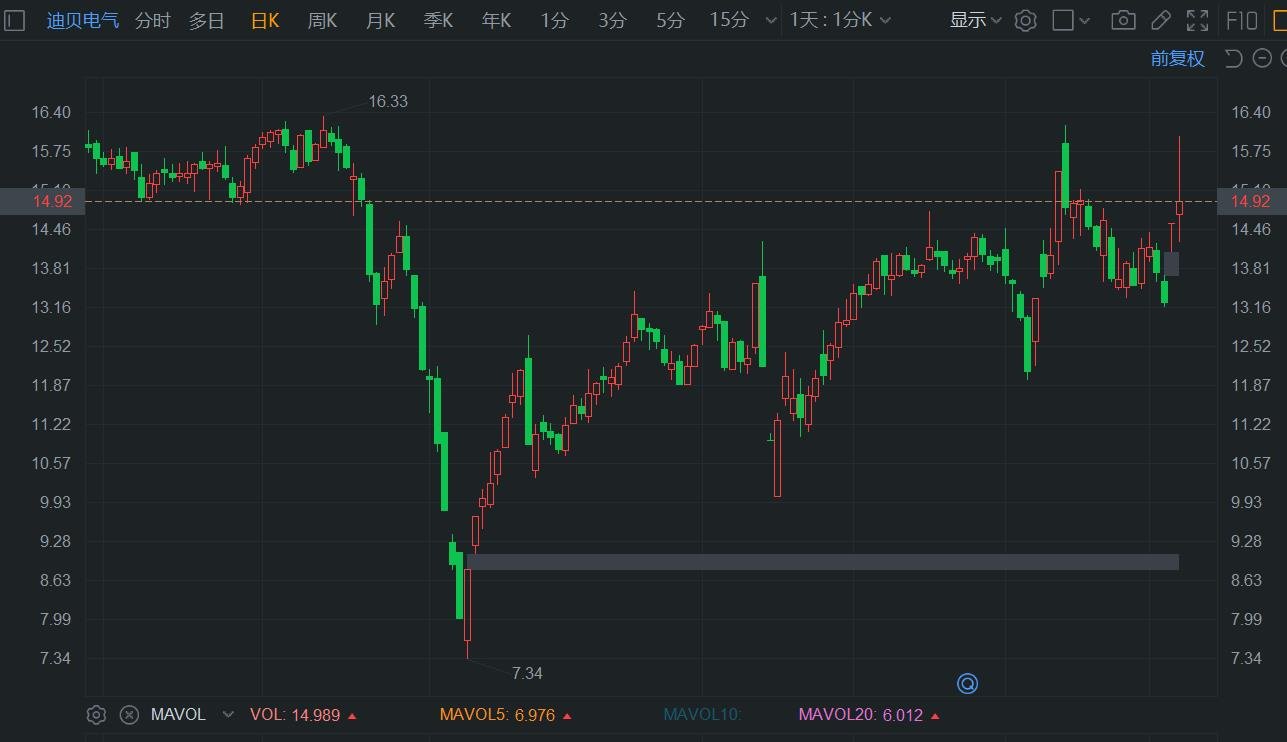This screenshot has height=742, width=1287.
Task: Select the 月K monthly tab
Action: pyautogui.click(x=380, y=20)
